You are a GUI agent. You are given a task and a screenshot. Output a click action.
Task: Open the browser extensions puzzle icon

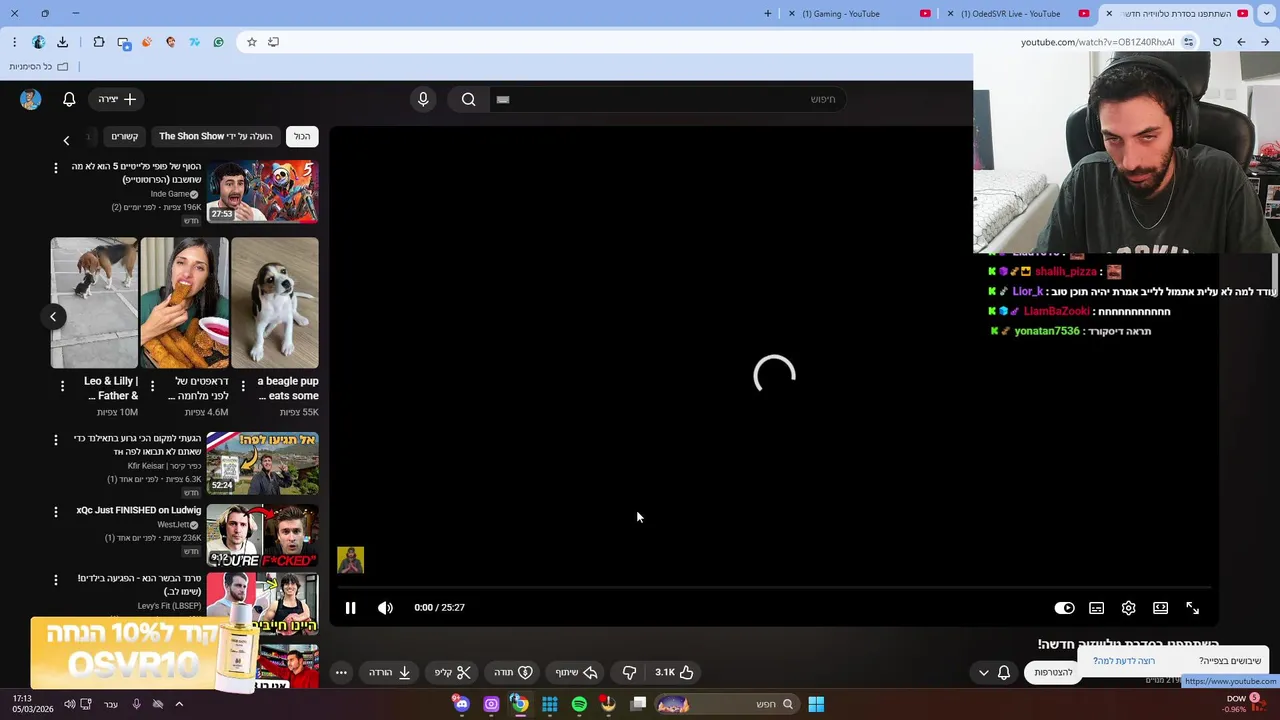[99, 42]
